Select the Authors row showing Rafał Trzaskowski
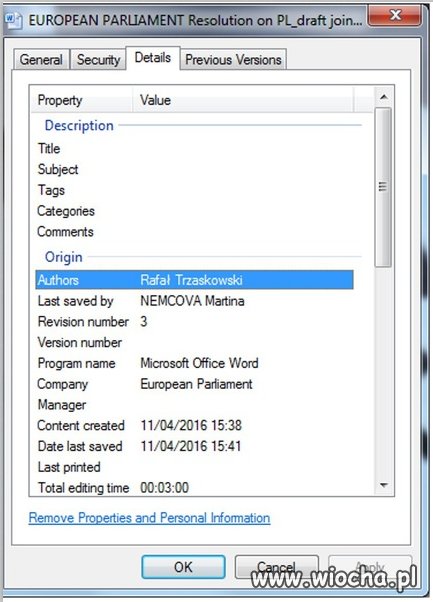433x602 pixels. [195, 280]
